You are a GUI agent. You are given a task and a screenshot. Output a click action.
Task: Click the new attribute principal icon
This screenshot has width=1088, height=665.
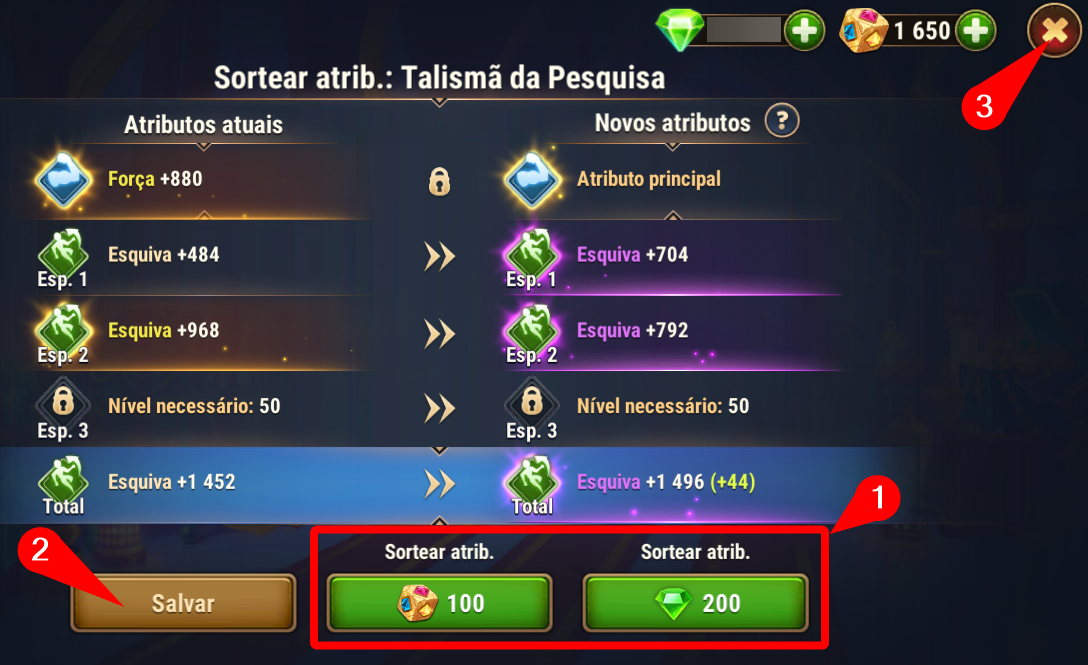[532, 180]
